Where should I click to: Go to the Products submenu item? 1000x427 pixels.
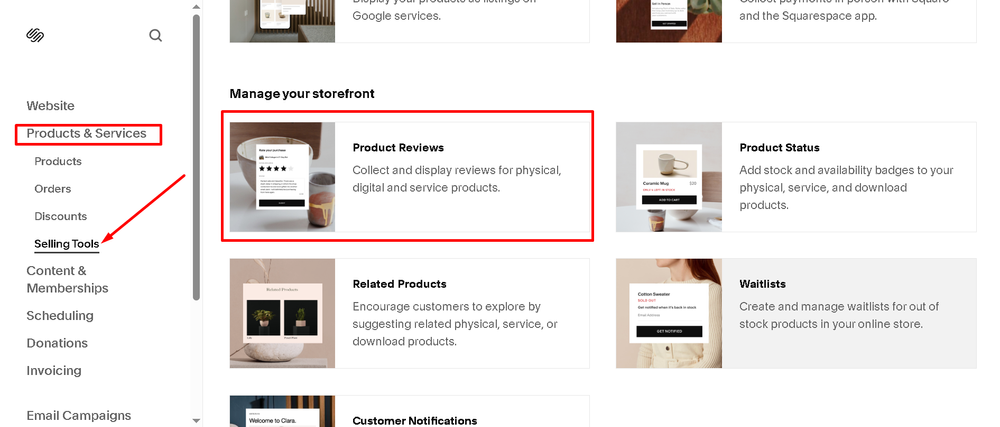pos(58,161)
